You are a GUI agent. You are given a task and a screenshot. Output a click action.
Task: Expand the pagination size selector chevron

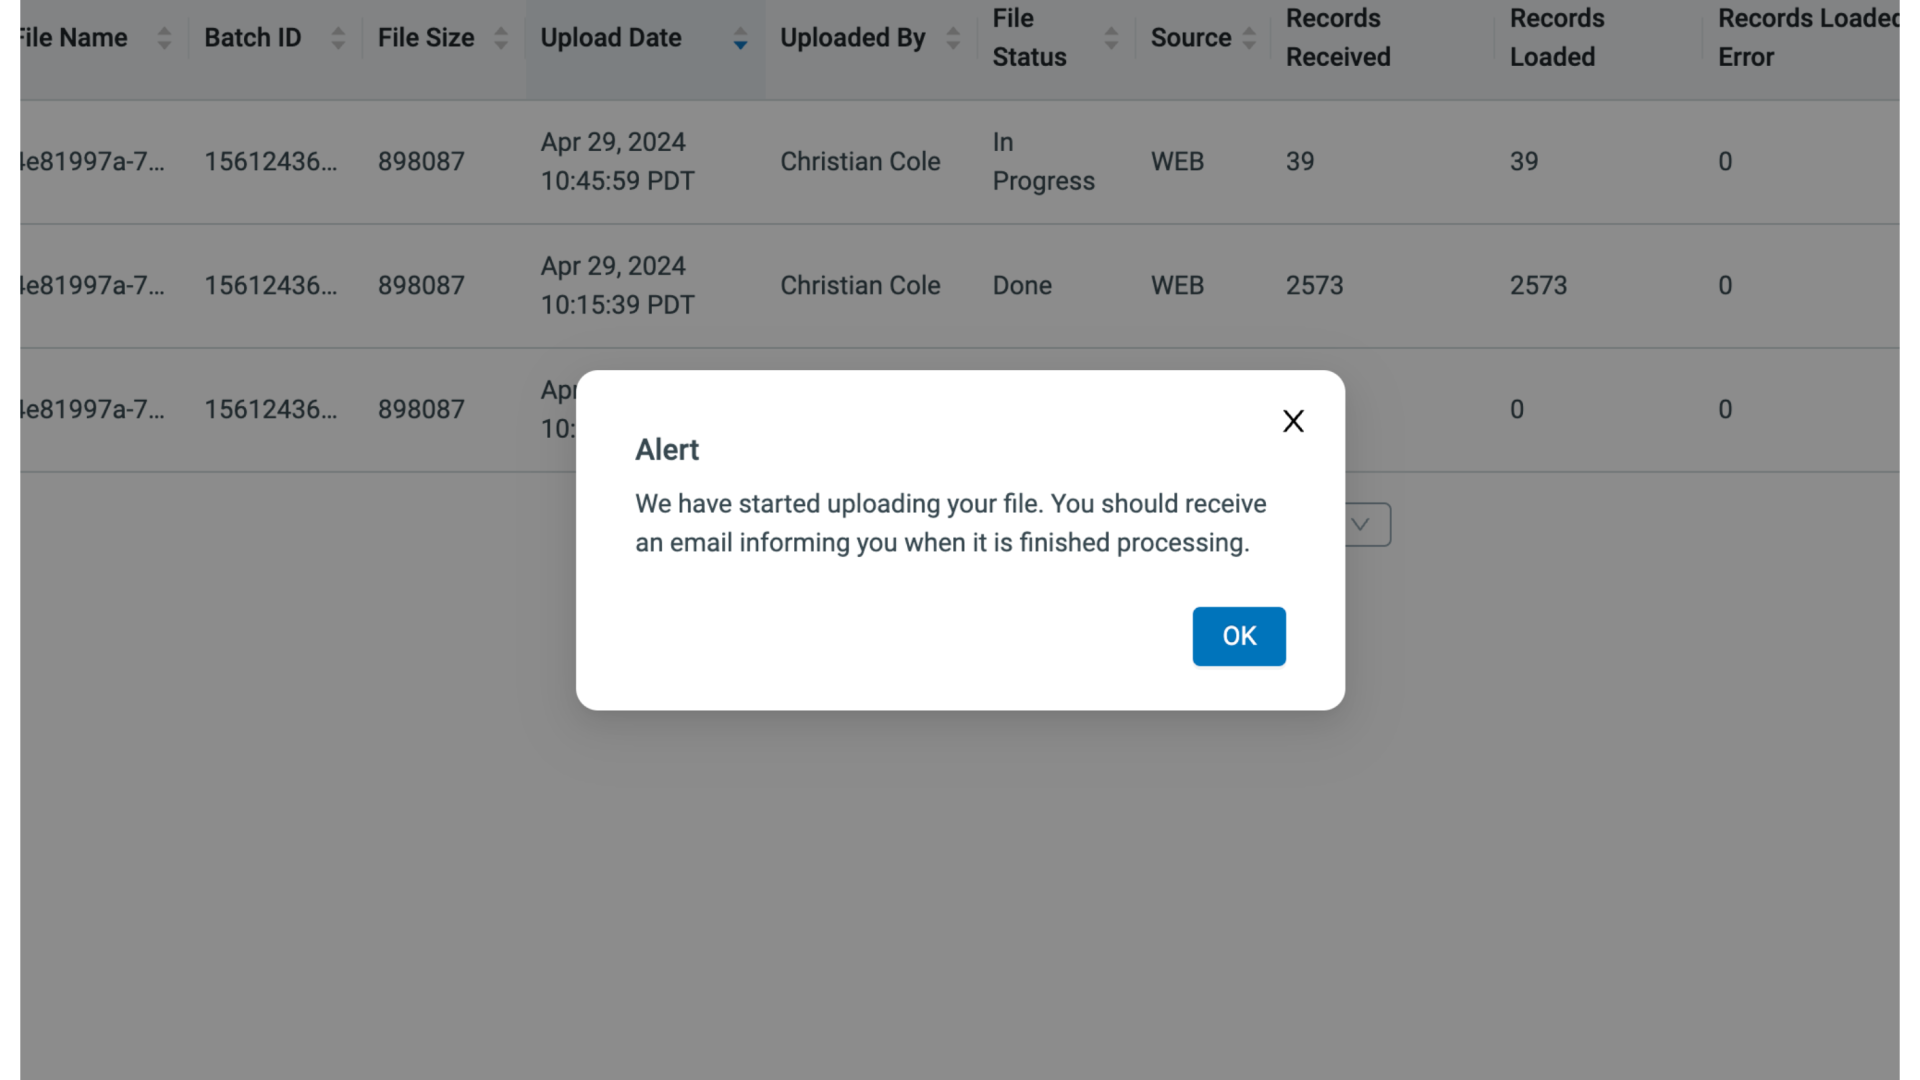[x=1360, y=524]
